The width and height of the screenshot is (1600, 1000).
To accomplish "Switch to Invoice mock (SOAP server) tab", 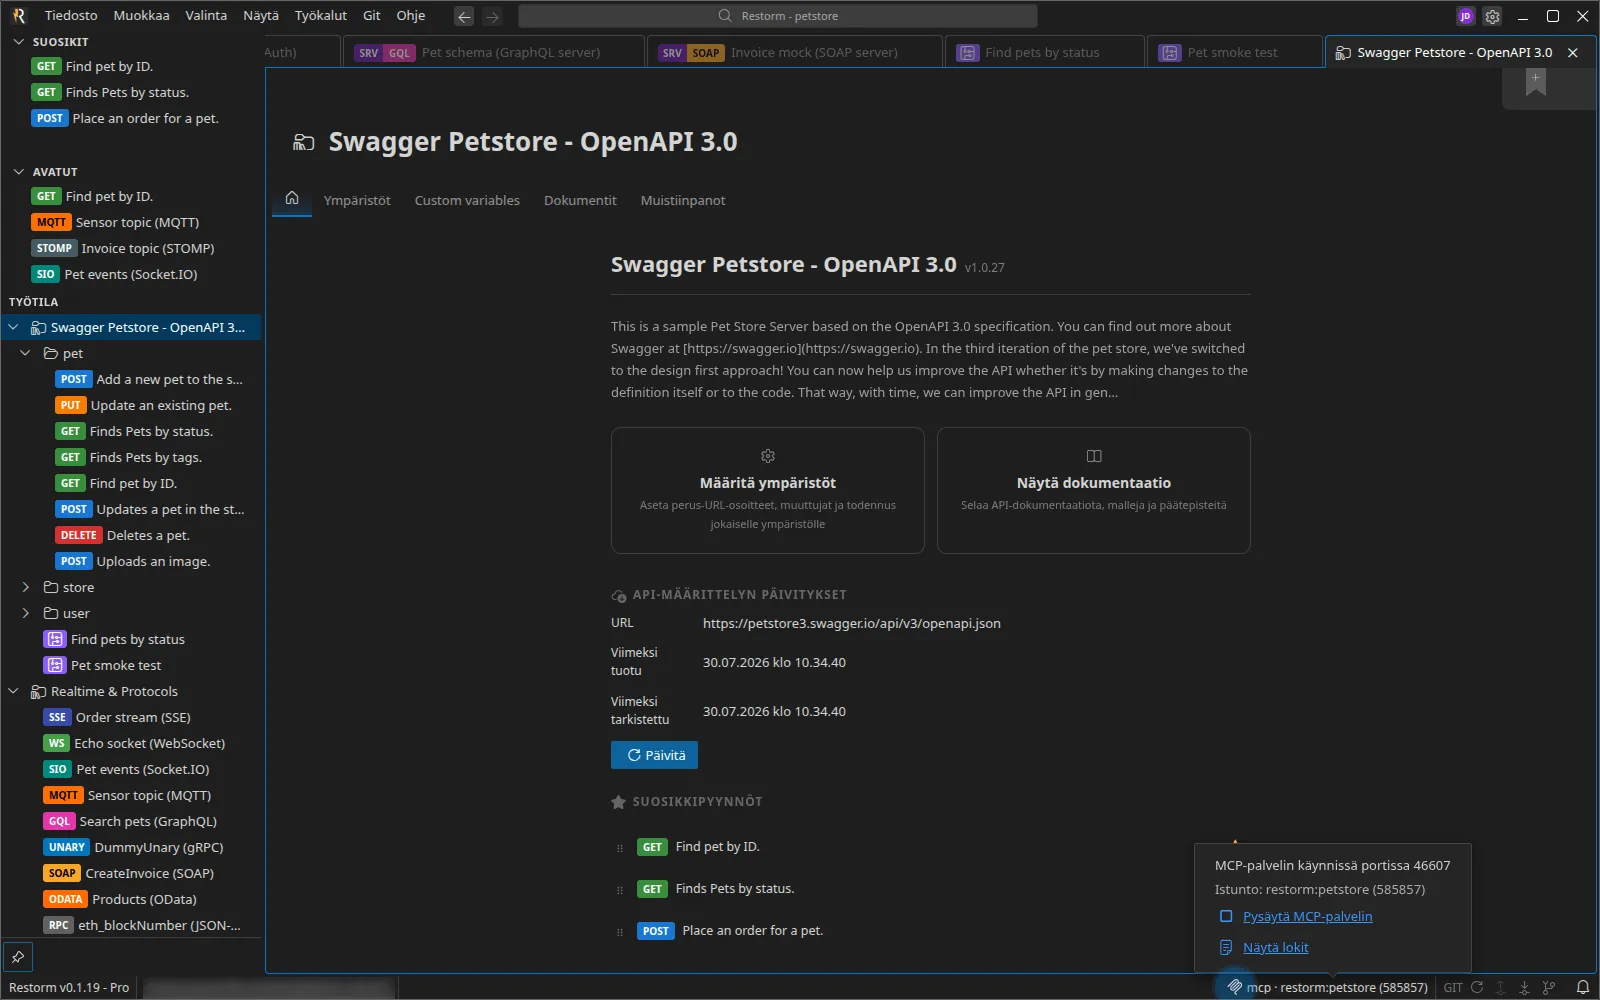I will [x=796, y=53].
